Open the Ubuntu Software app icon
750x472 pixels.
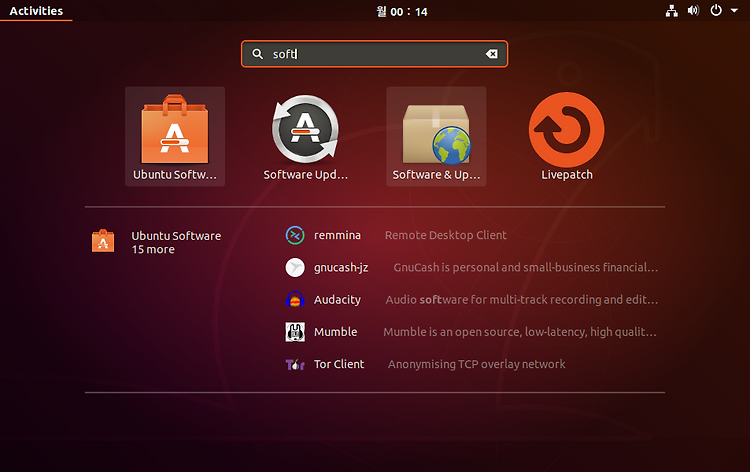[x=175, y=129]
